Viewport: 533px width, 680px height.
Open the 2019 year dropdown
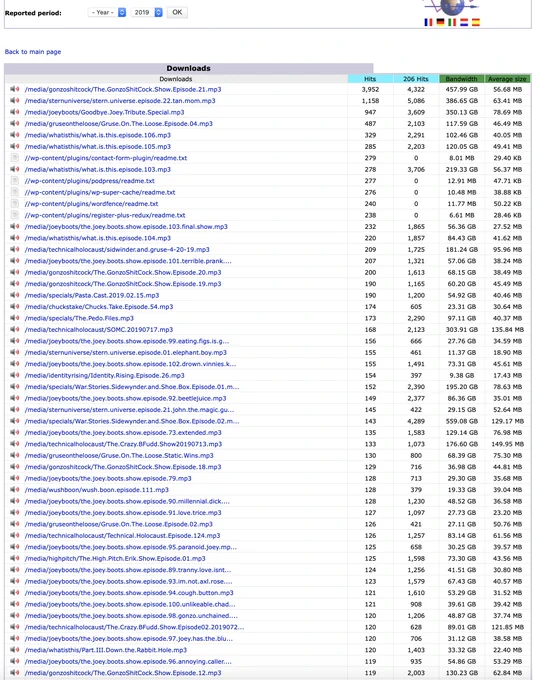[147, 12]
